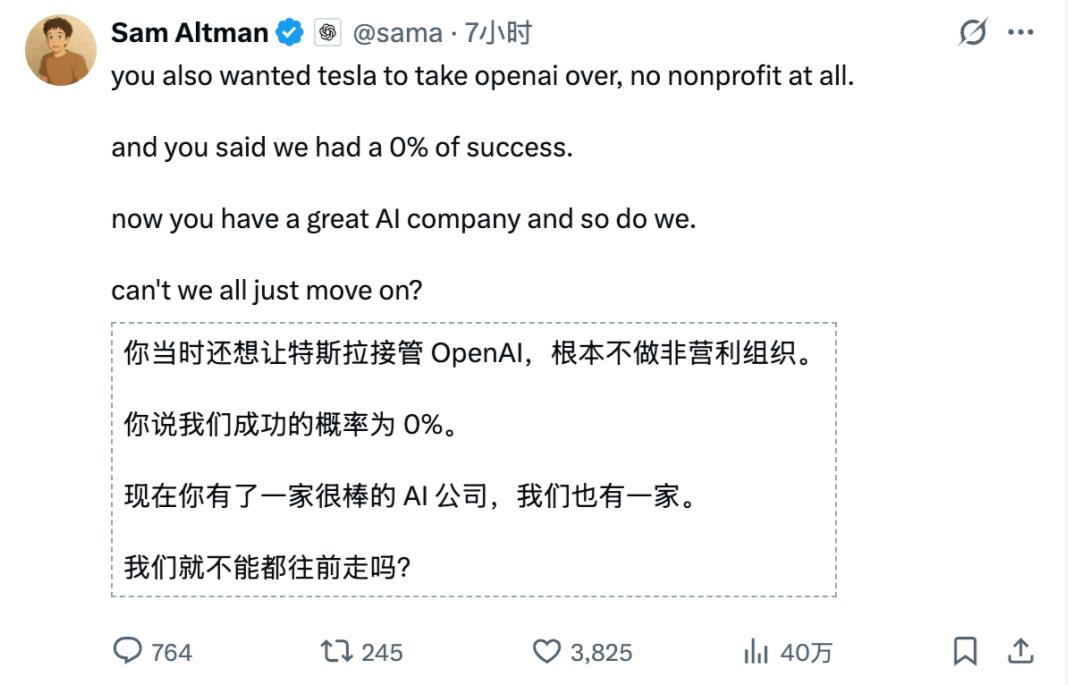Screen dimensions: 1072x685
Task: Click the 3,825 likes count
Action: [x=601, y=653]
